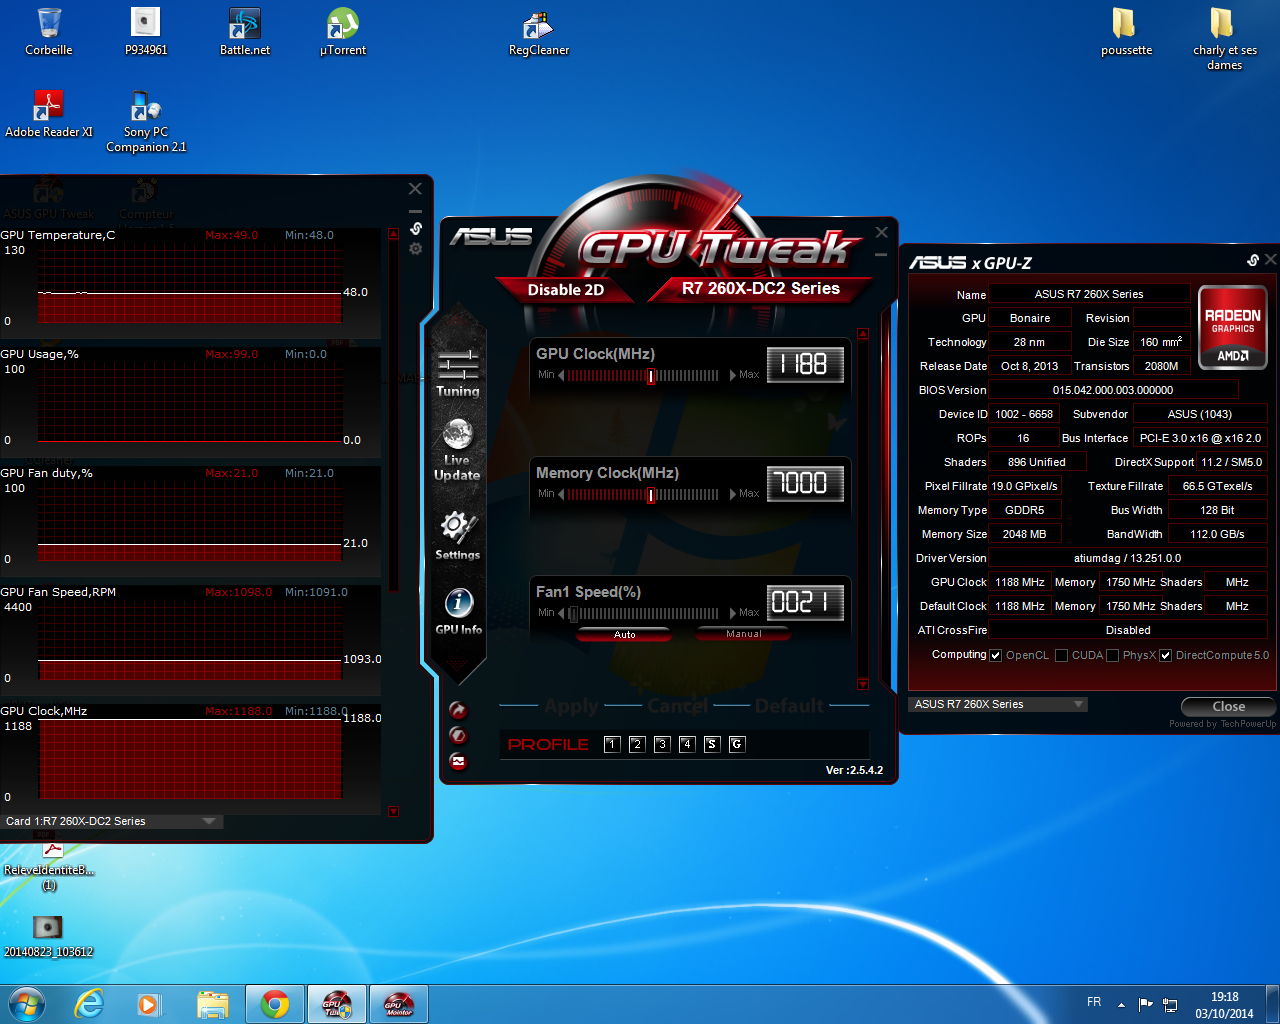
Task: Click the link icon in the GPU-Z title bar
Action: tap(1253, 260)
